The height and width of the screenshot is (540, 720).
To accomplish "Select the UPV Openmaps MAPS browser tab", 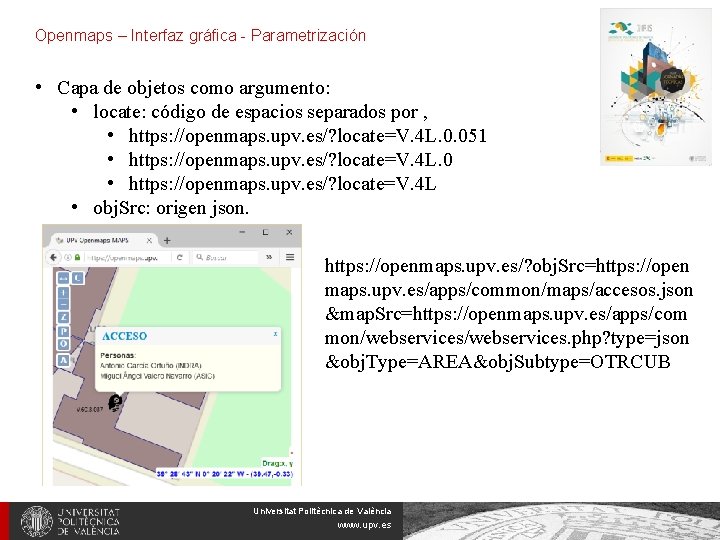I will (x=104, y=240).
